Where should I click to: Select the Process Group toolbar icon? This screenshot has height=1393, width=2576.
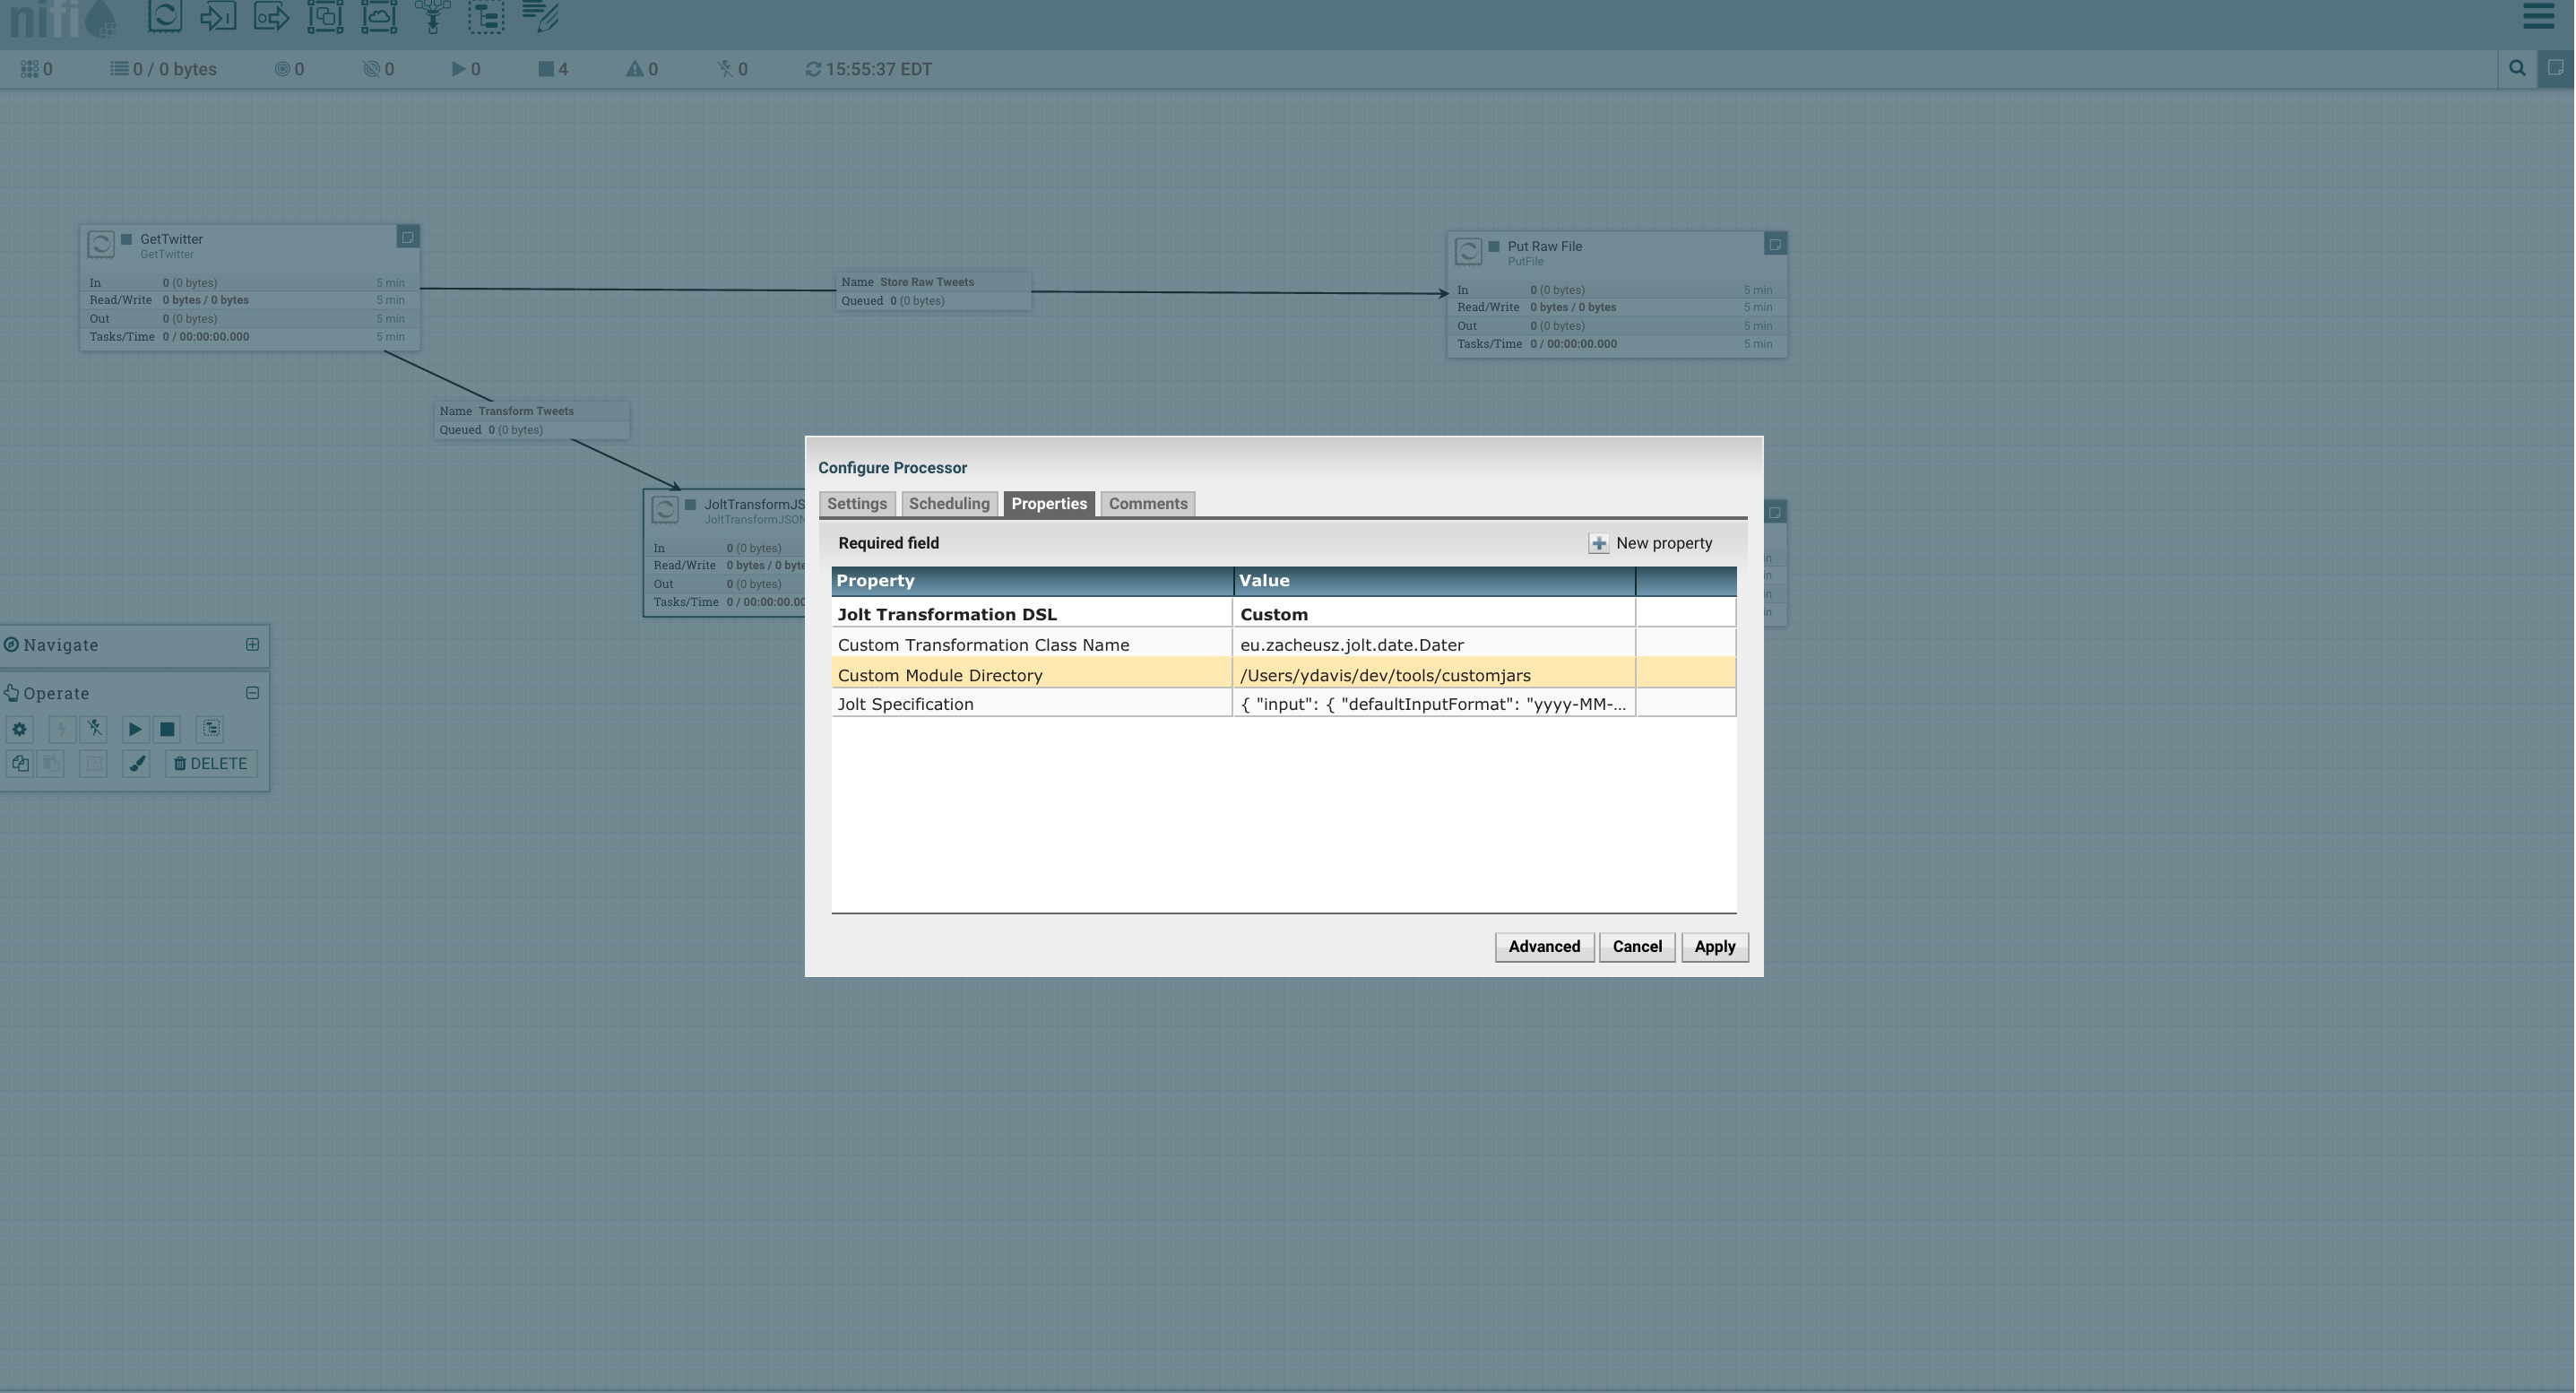coord(325,16)
